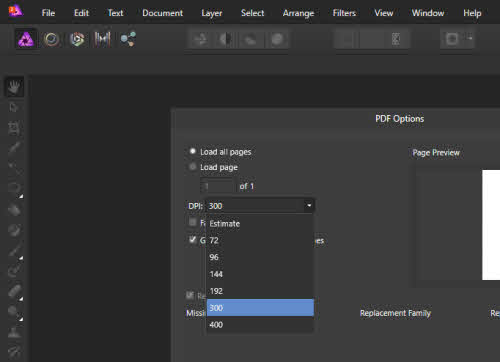This screenshot has width=500, height=362.
Task: Toggle the greyed Re… checkbox above Missing
Action: (190, 295)
